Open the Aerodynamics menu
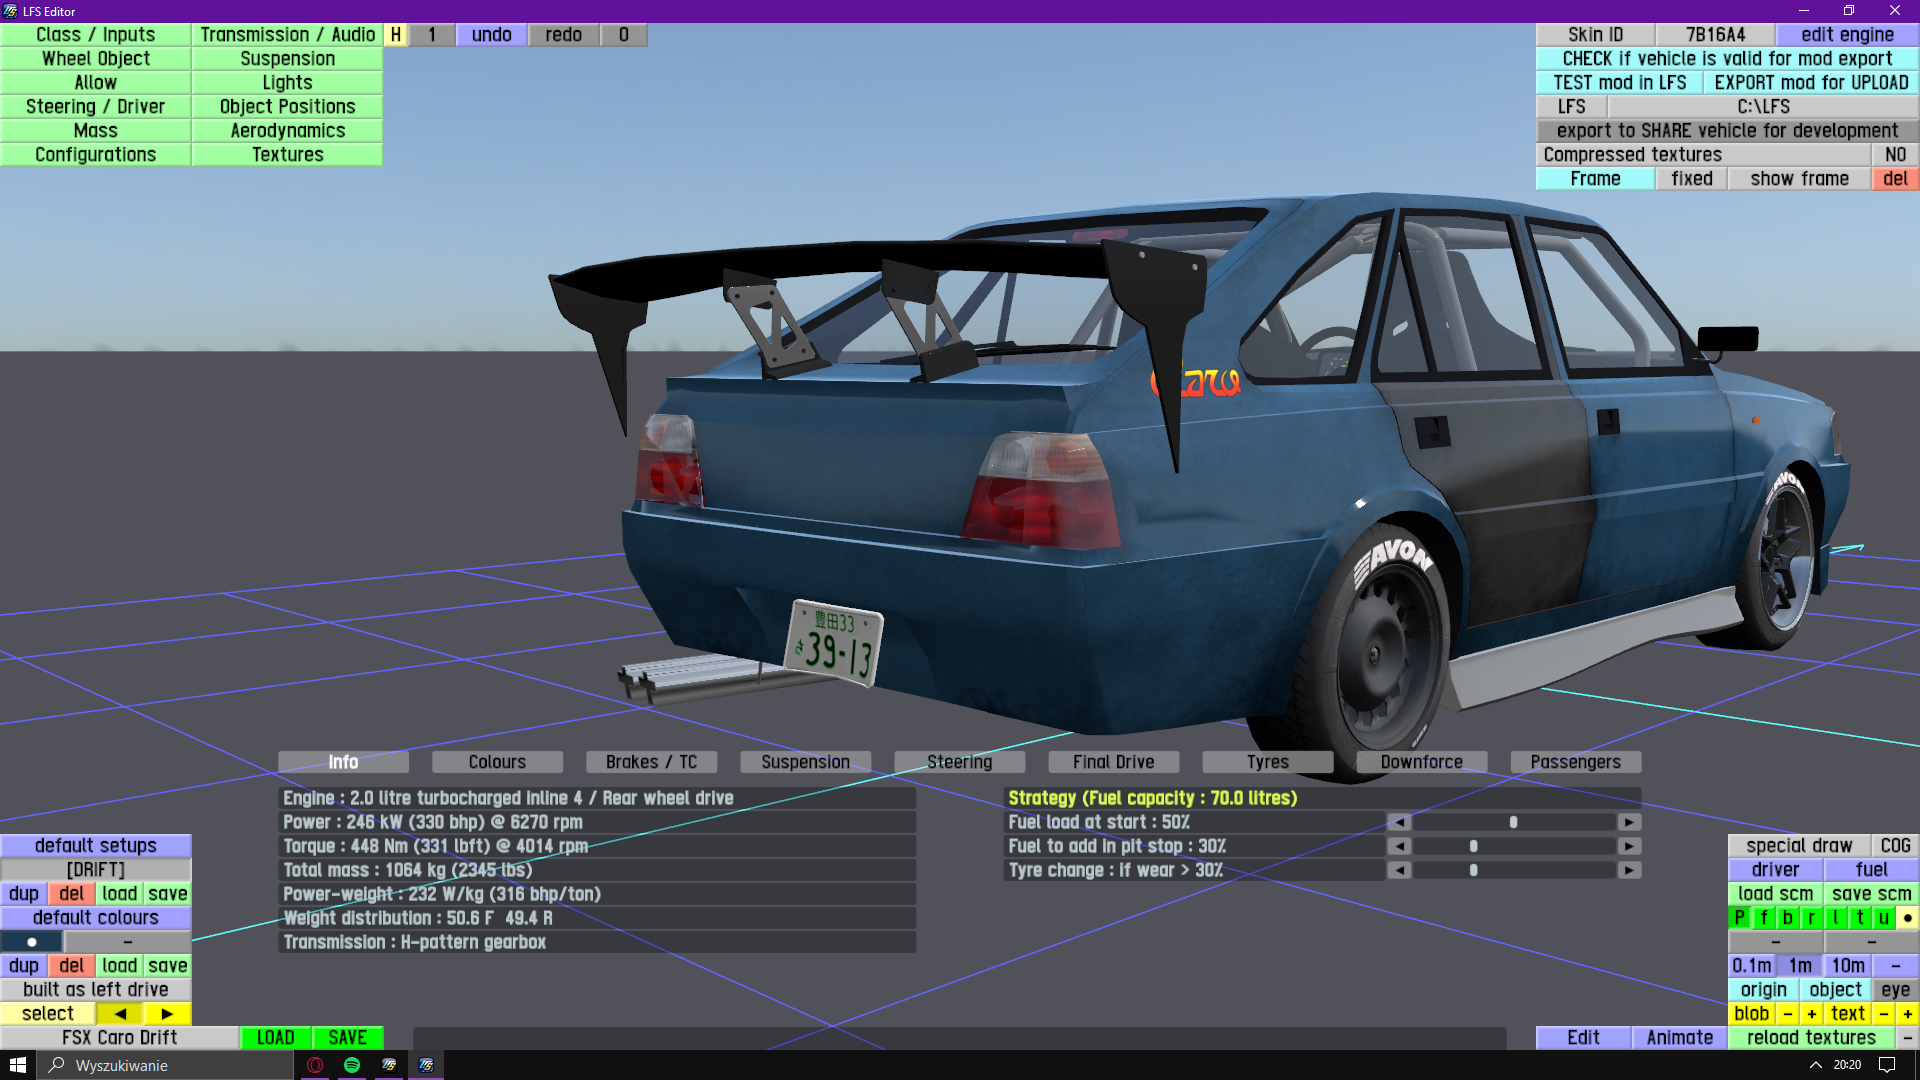 point(287,131)
